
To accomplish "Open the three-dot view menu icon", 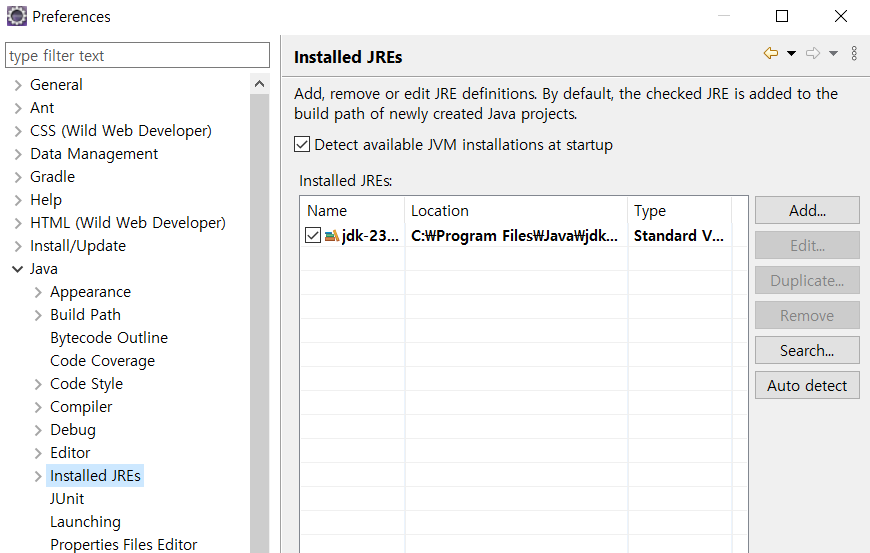I will 854,53.
